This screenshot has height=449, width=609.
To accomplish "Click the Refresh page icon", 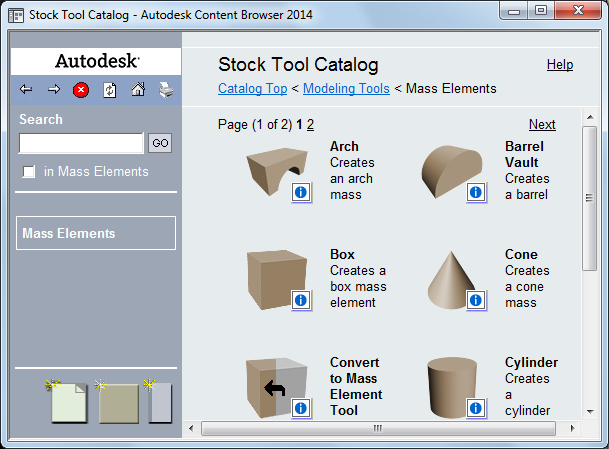I will pos(110,90).
